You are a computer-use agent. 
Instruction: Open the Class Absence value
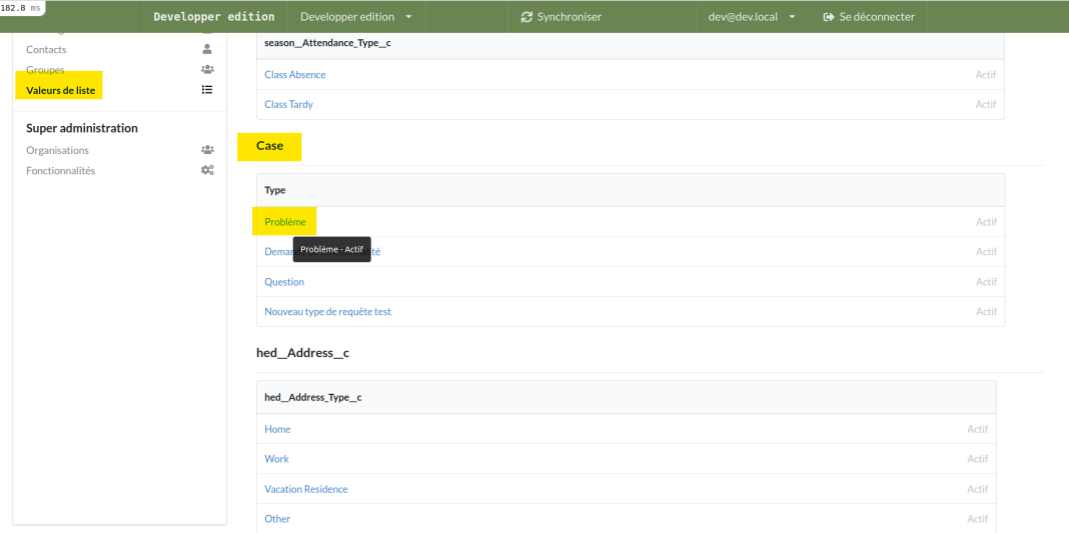(x=295, y=75)
